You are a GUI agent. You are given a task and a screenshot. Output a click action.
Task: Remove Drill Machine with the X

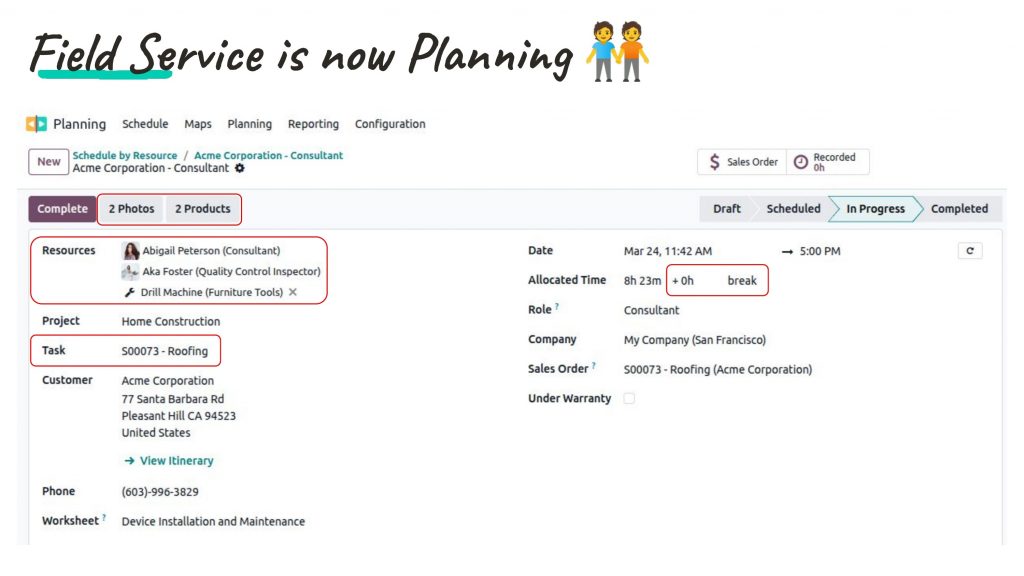pos(293,292)
